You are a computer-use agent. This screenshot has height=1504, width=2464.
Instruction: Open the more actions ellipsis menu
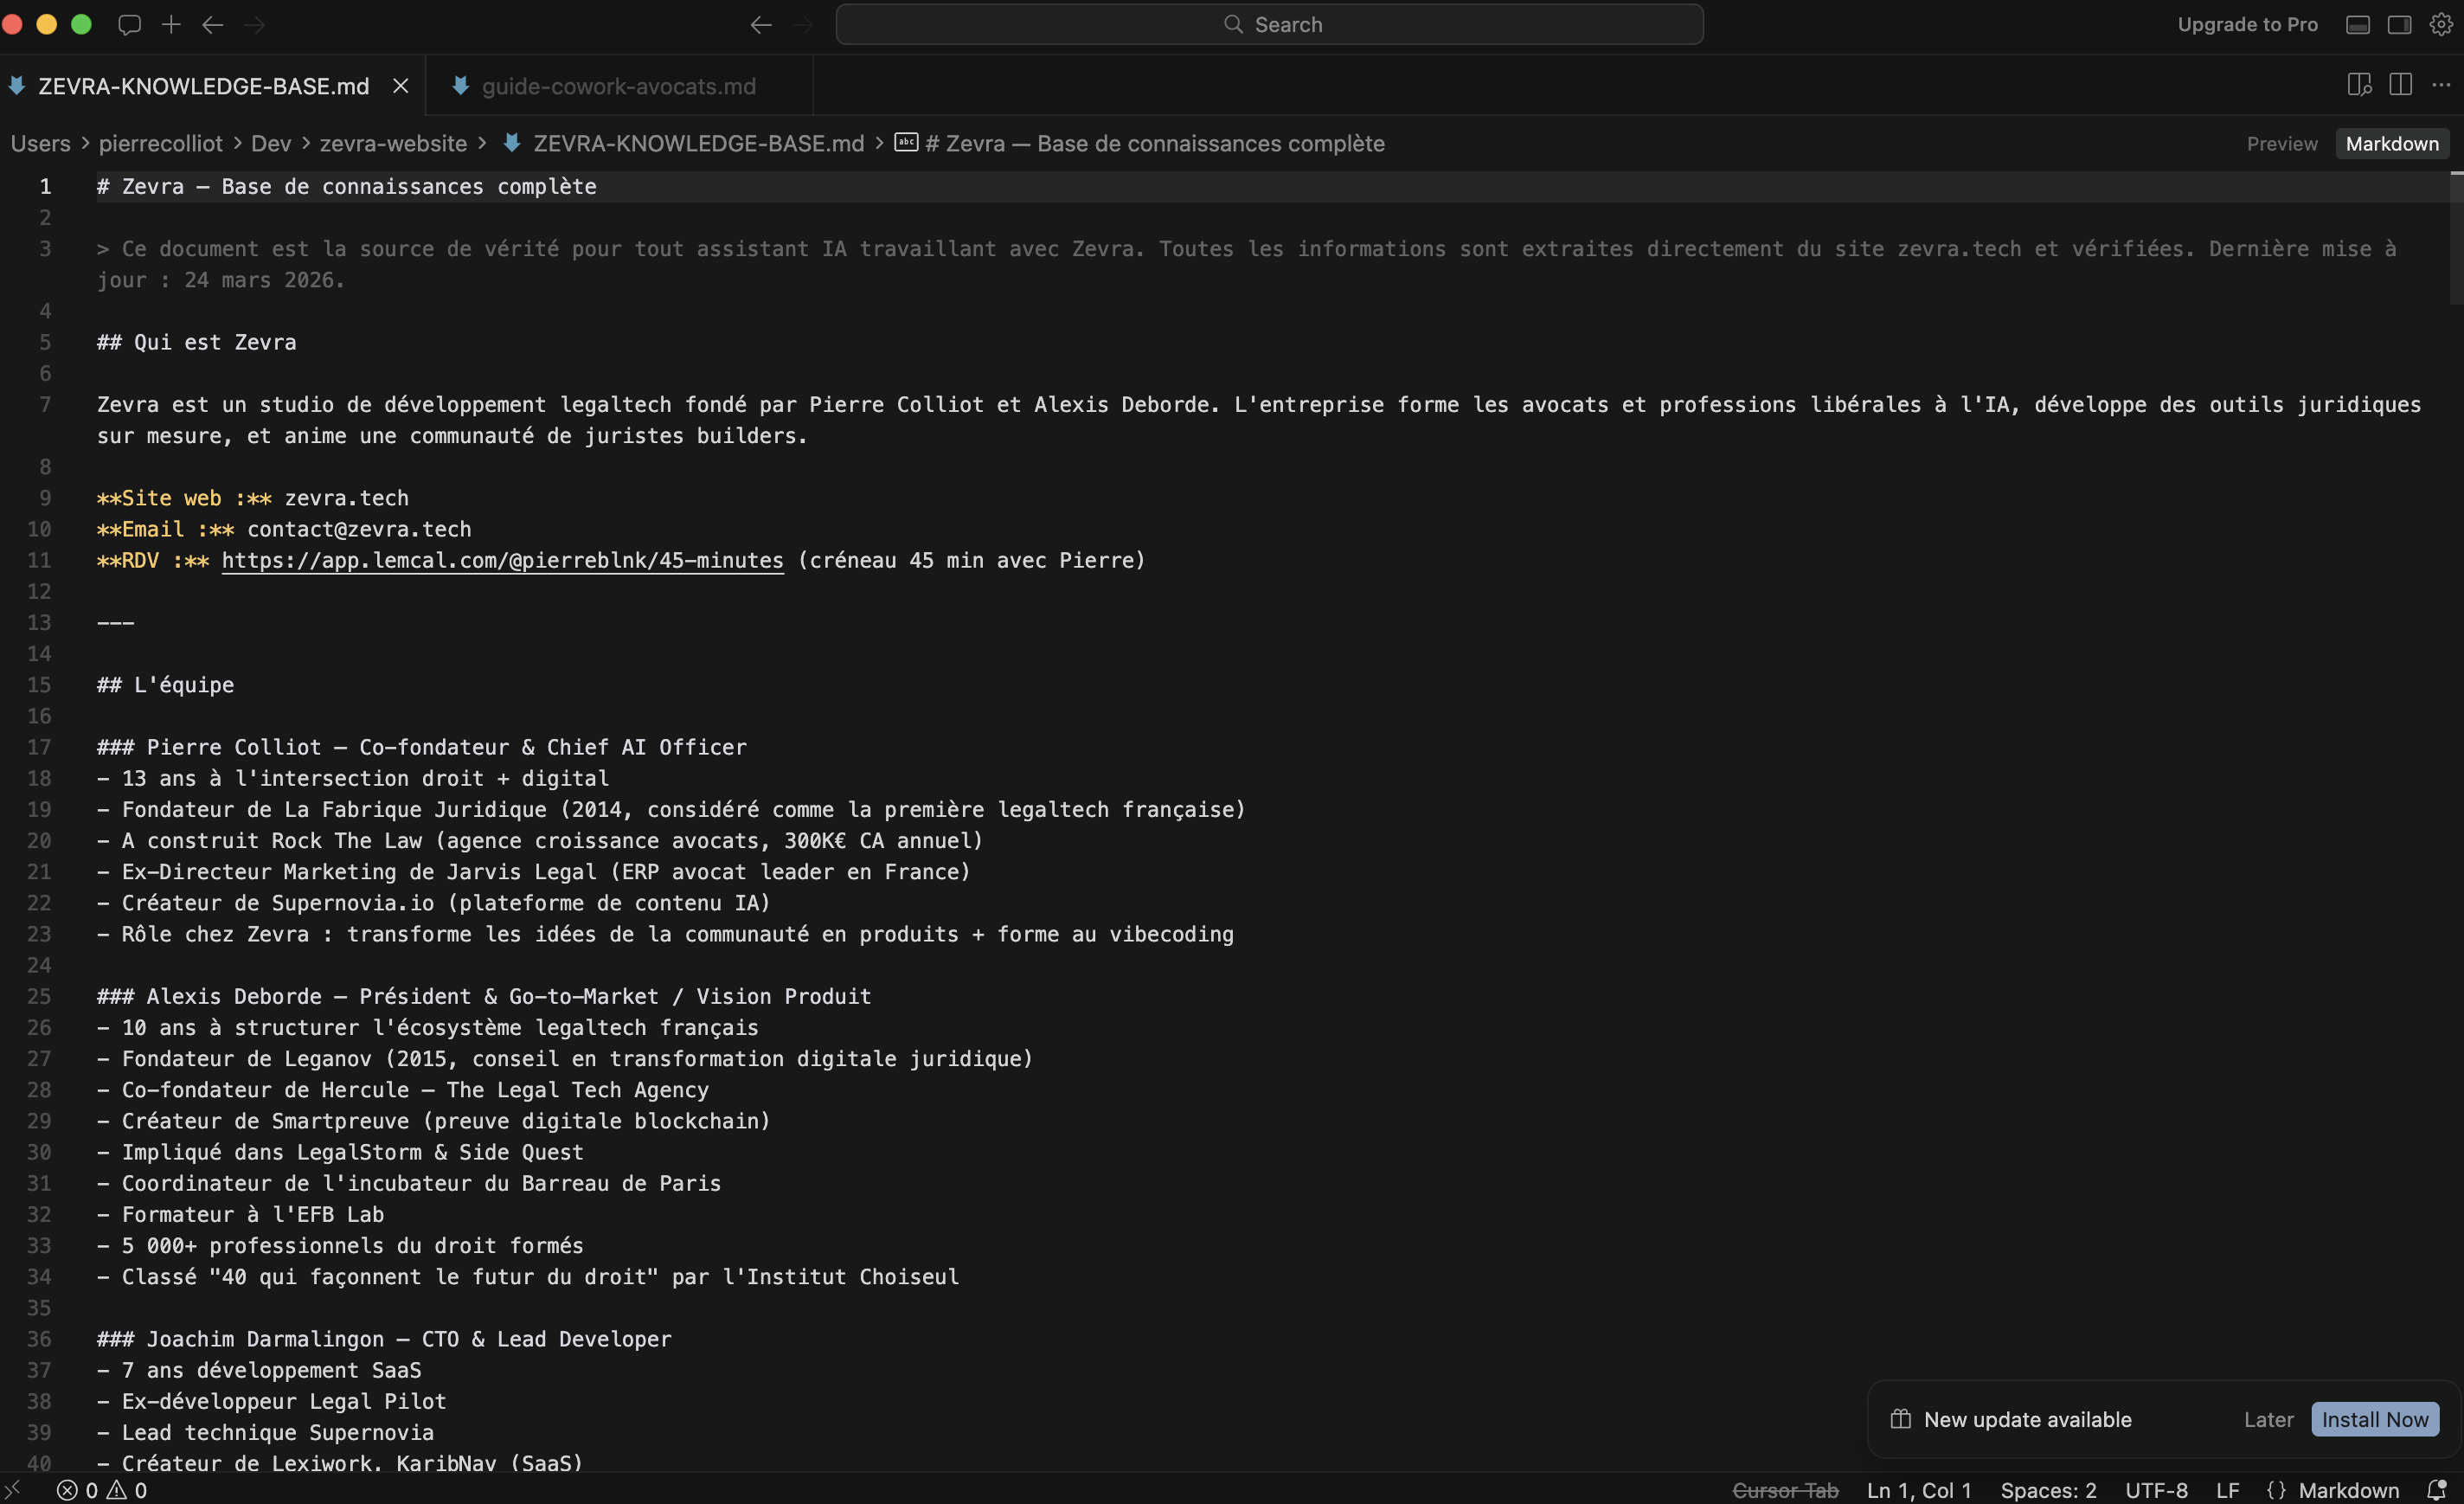pyautogui.click(x=2441, y=85)
